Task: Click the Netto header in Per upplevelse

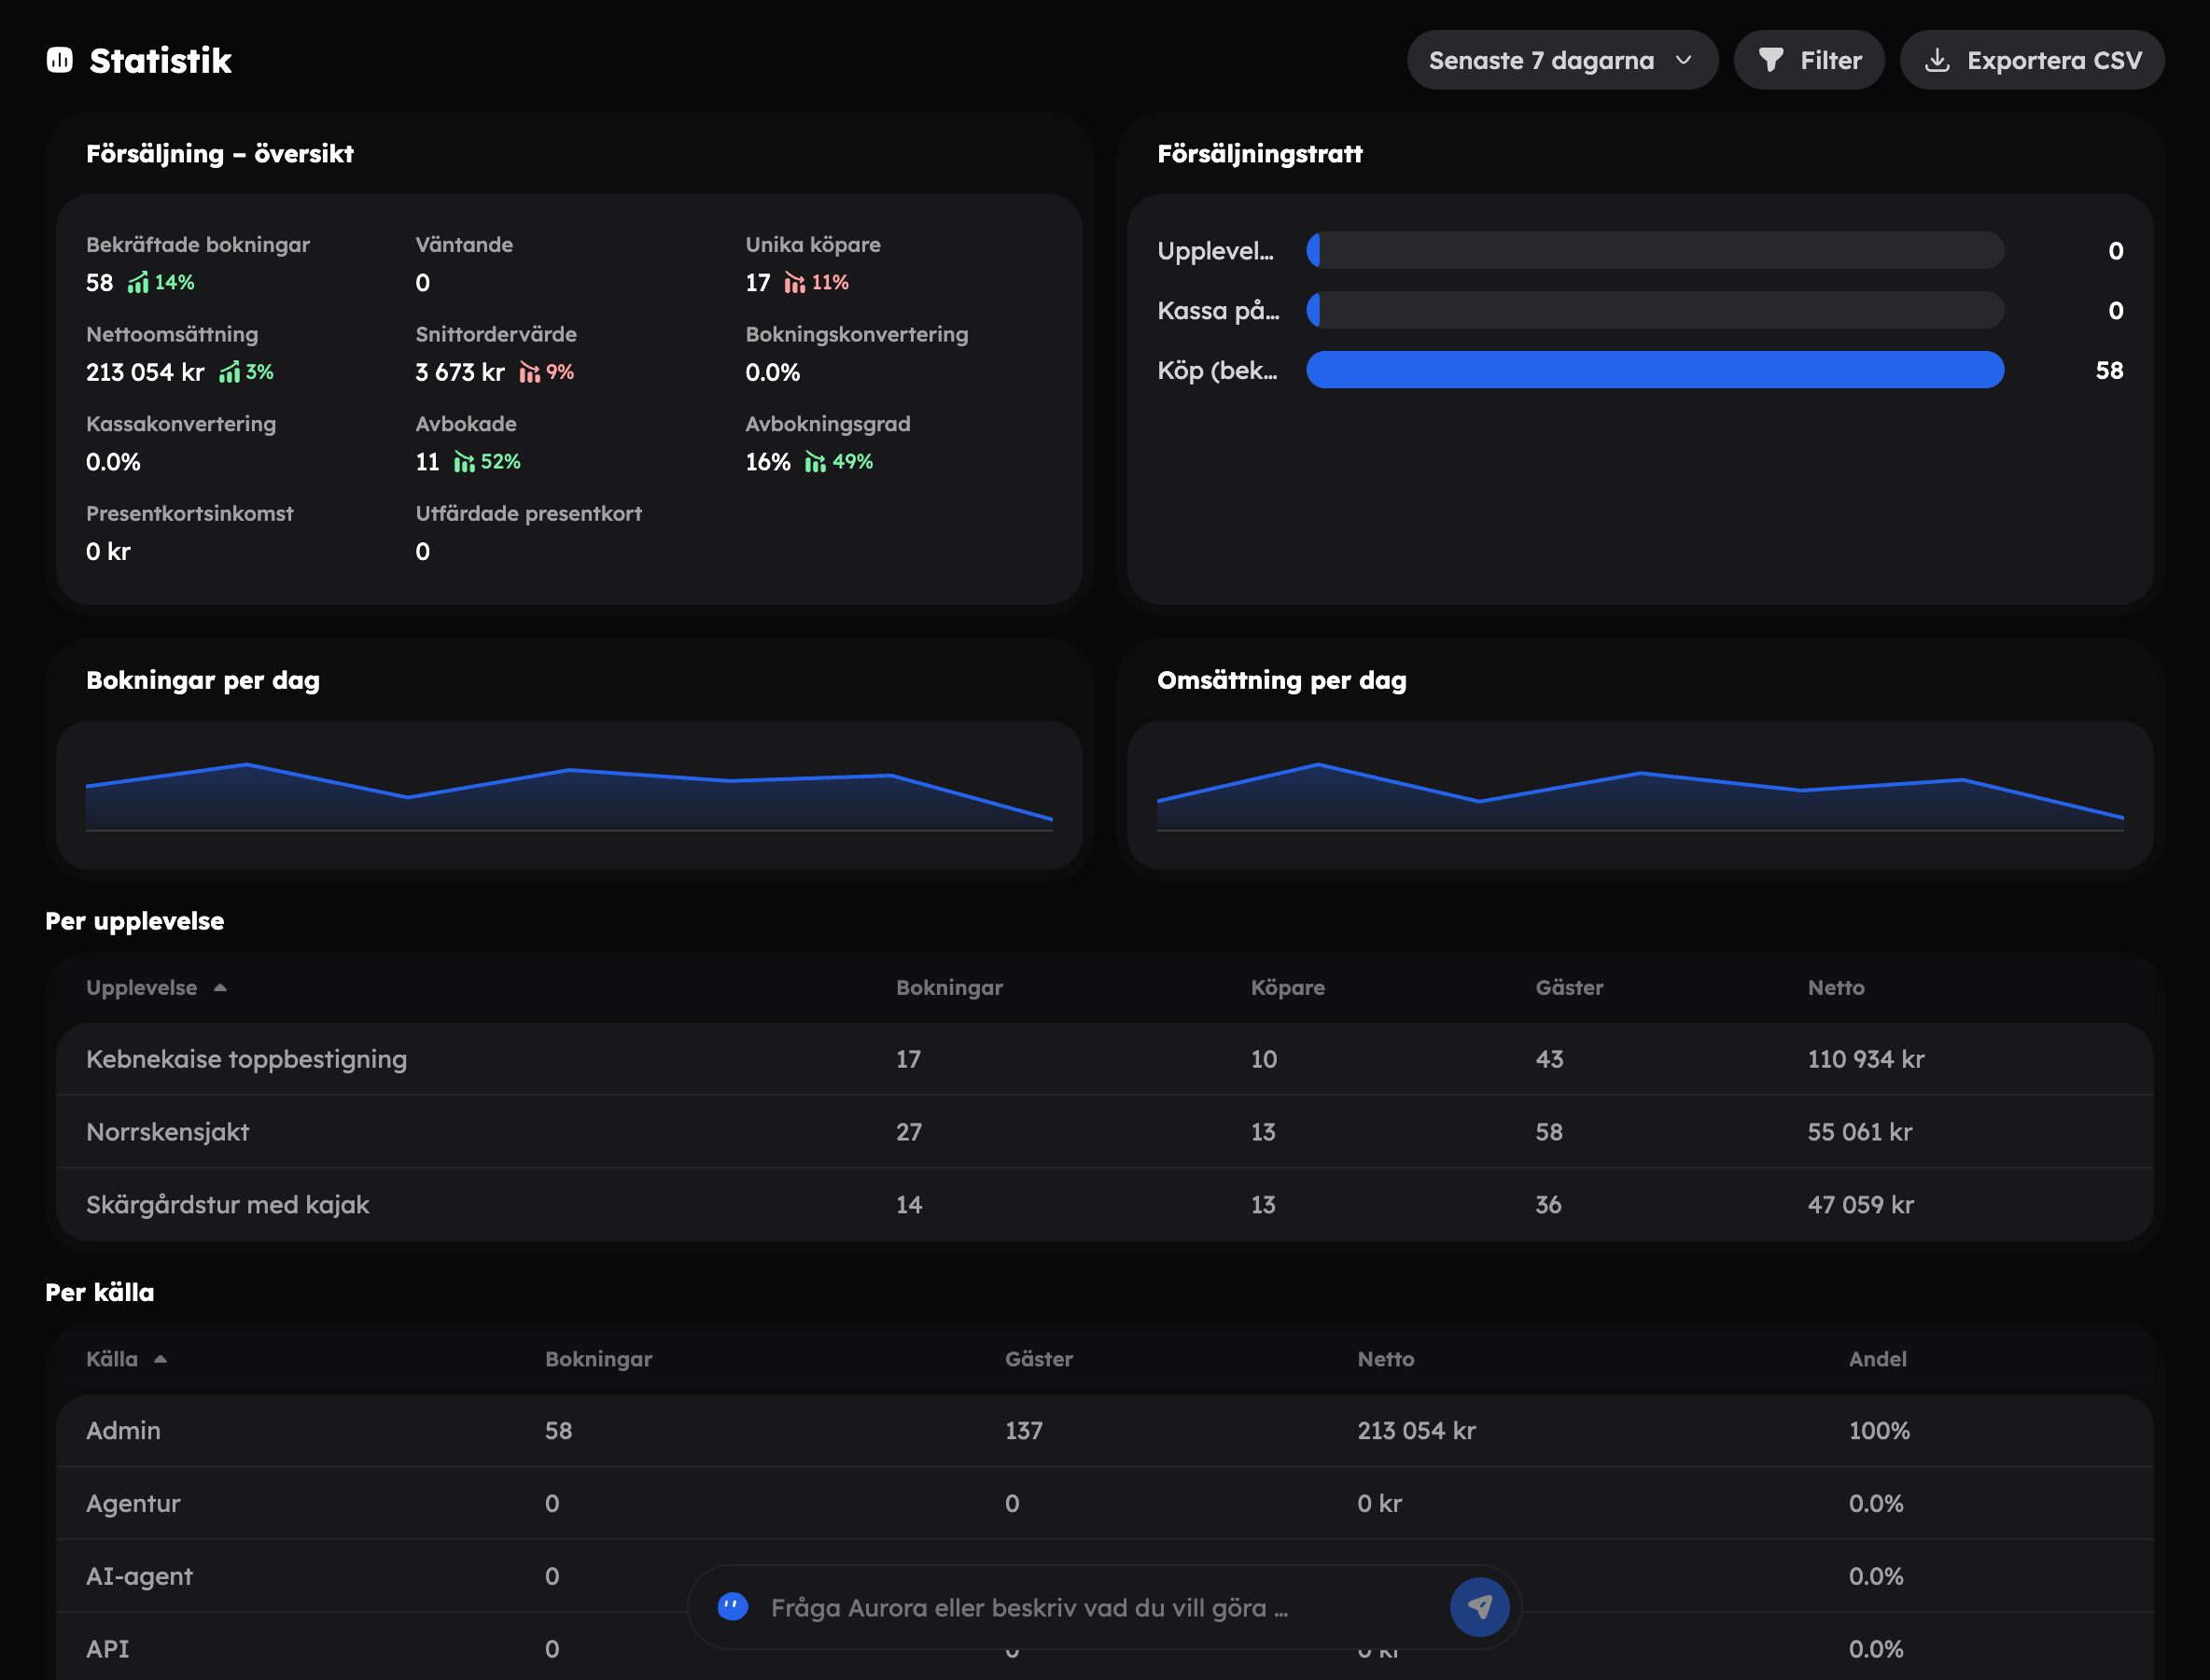Action: tap(1835, 988)
